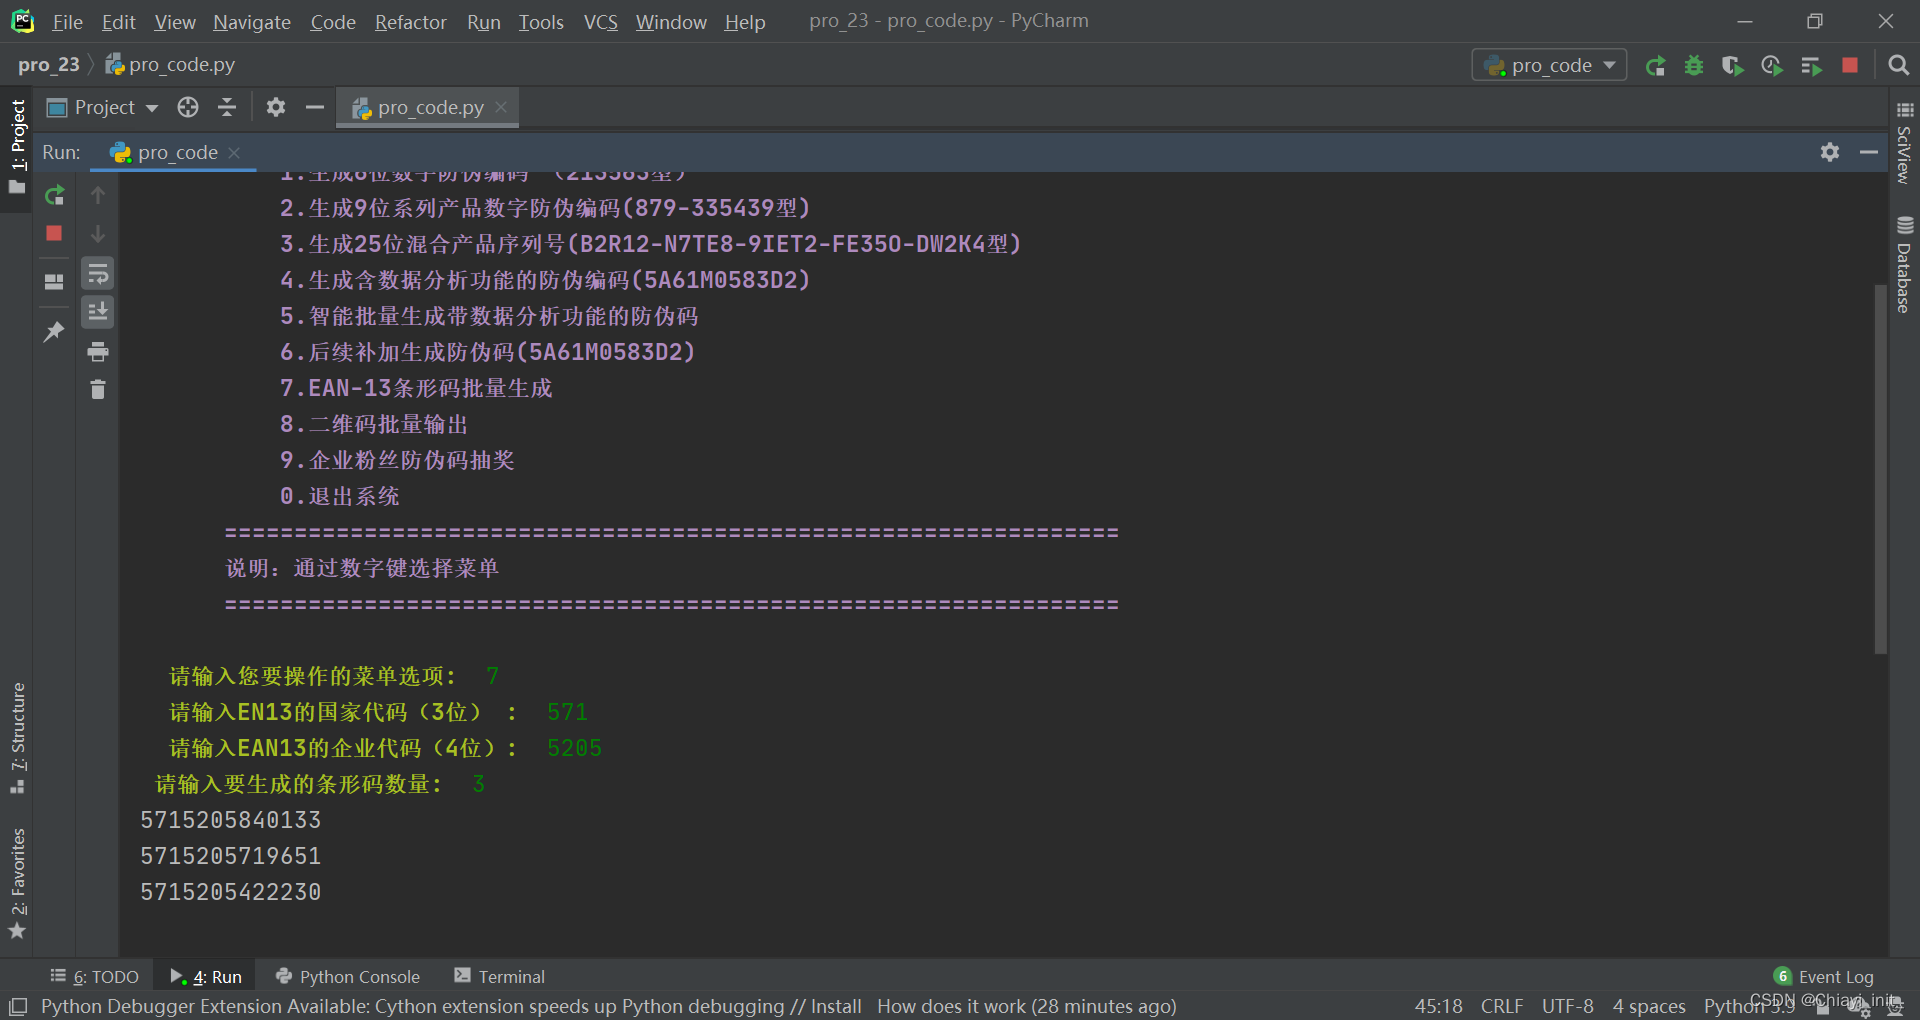
Task: Open Run panel settings gear
Action: 1830,152
